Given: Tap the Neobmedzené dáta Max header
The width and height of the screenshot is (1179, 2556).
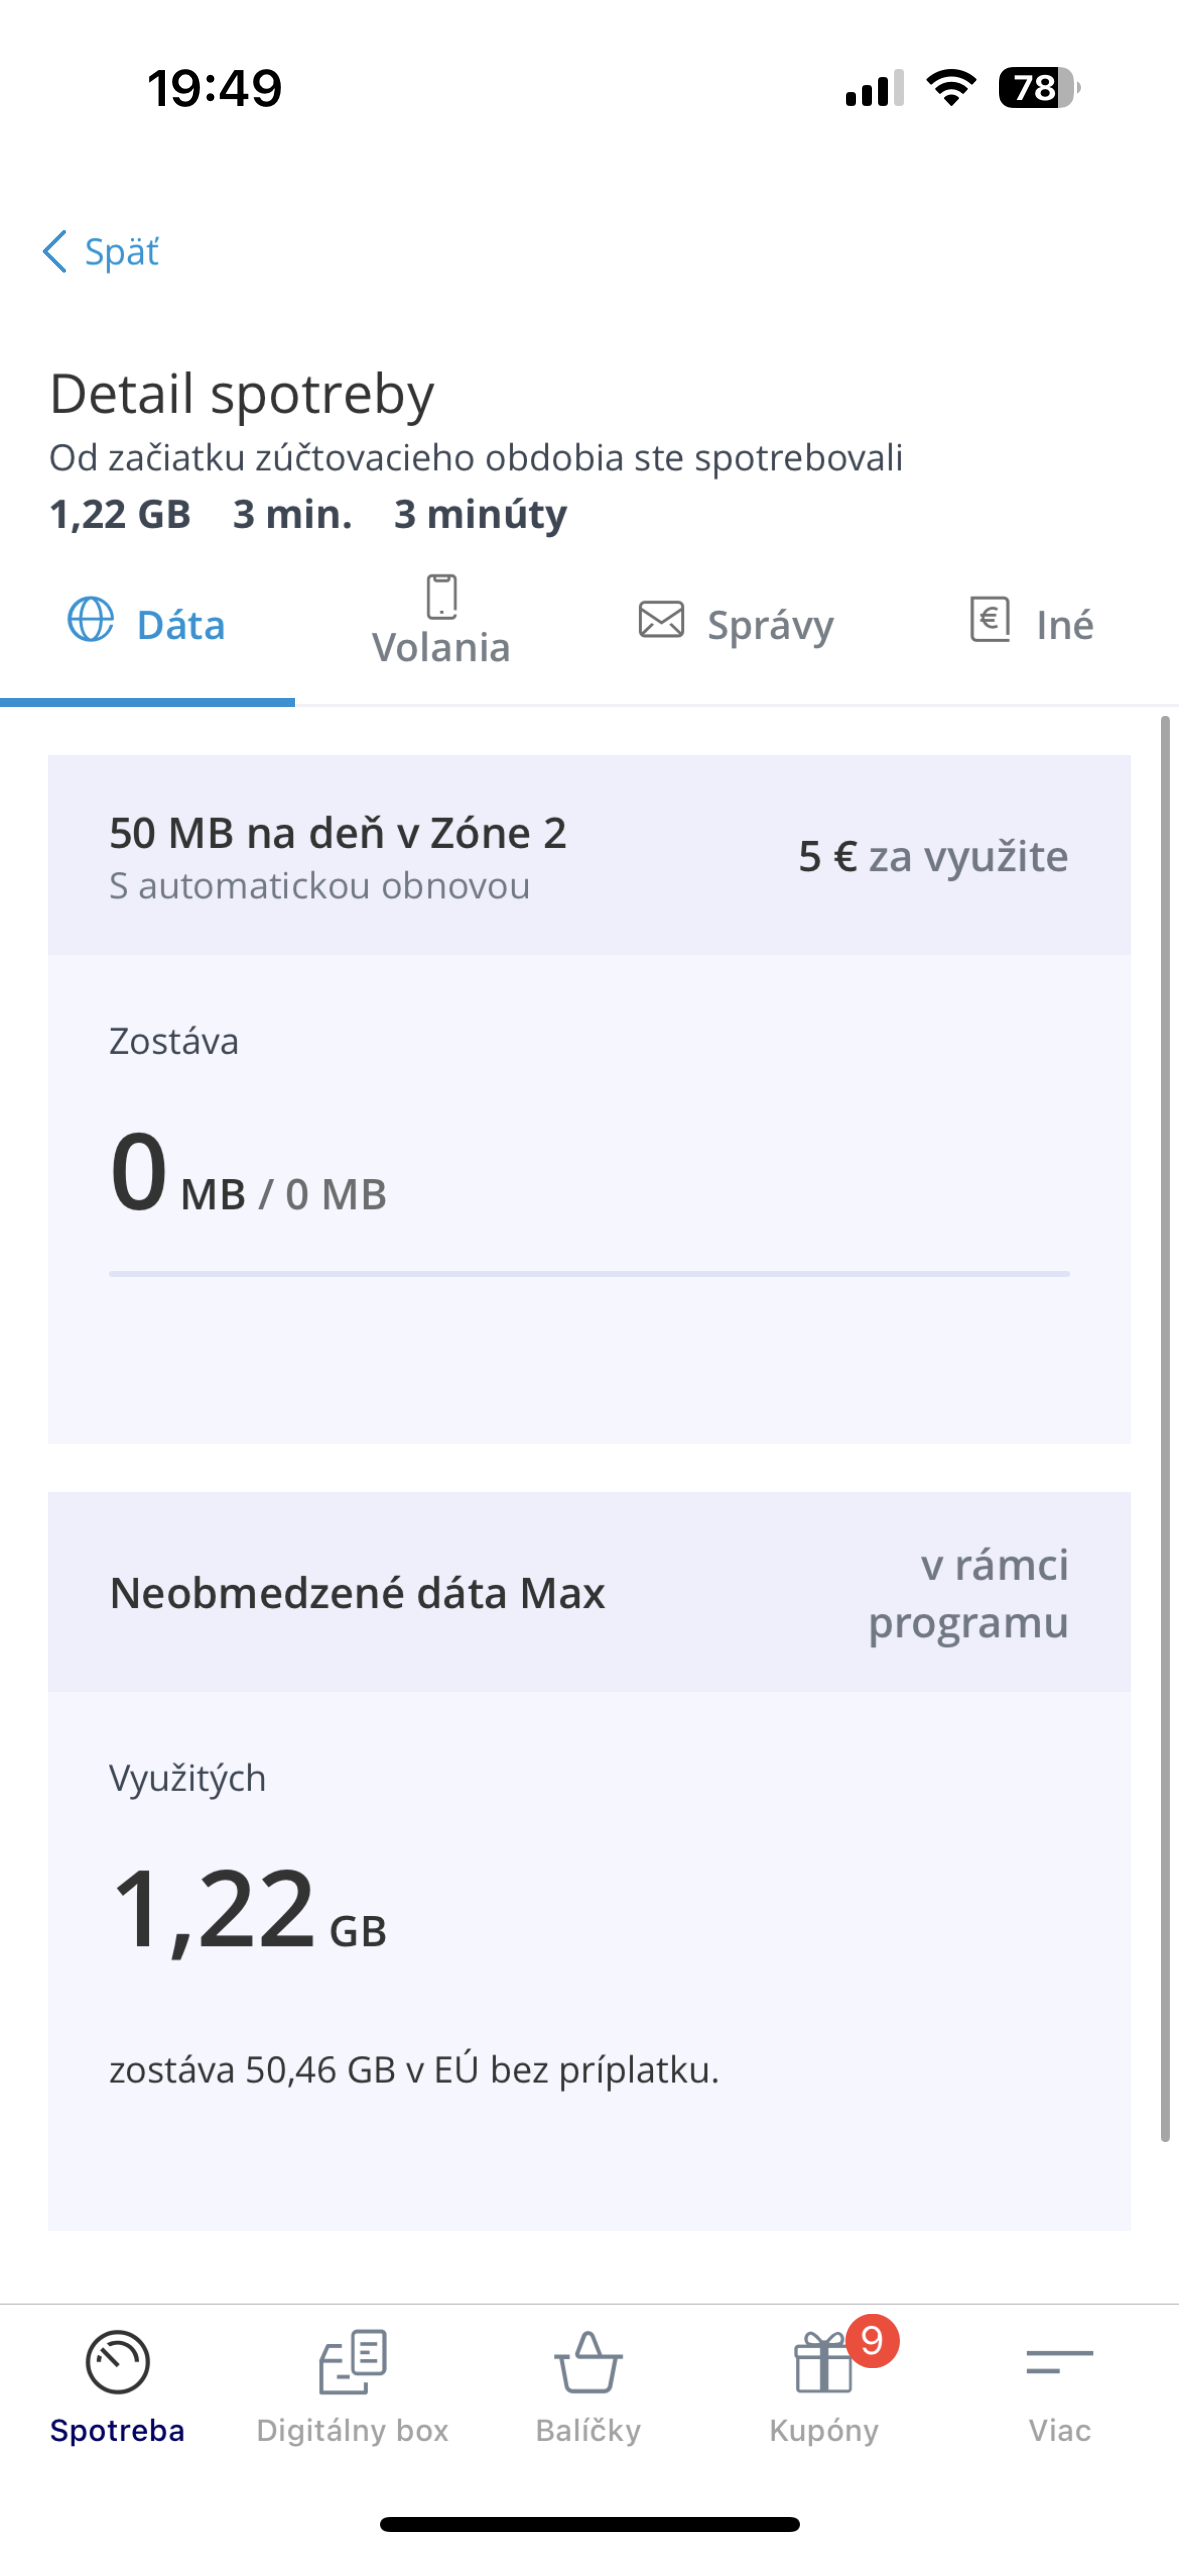Looking at the screenshot, I should point(357,1593).
